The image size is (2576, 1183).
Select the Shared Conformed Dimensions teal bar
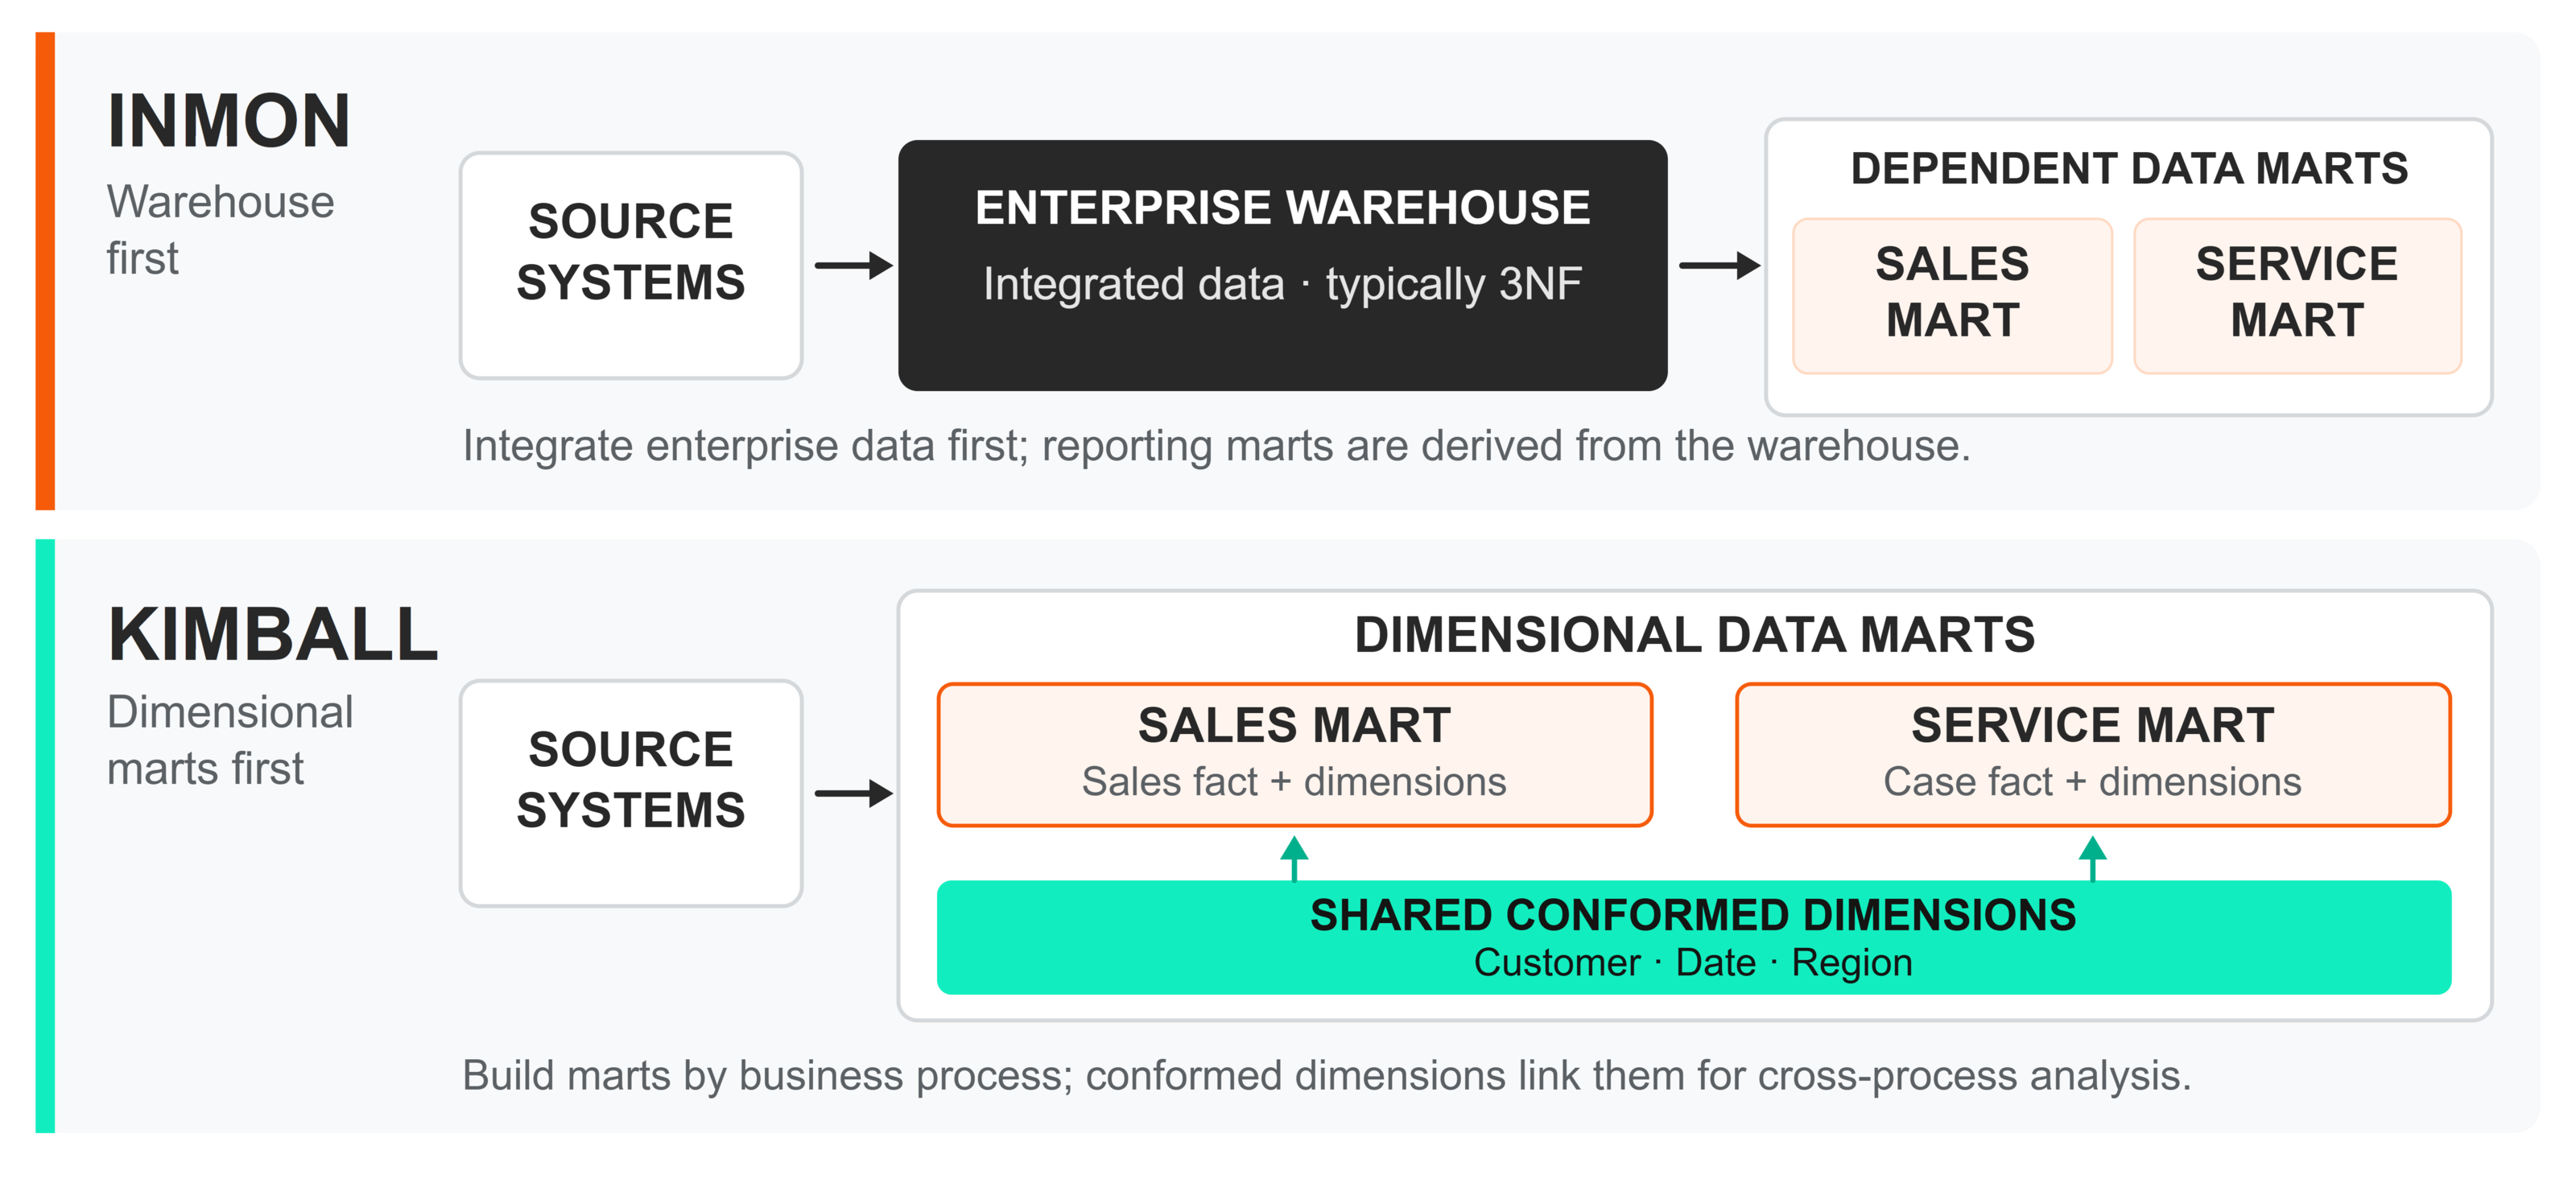point(1694,937)
